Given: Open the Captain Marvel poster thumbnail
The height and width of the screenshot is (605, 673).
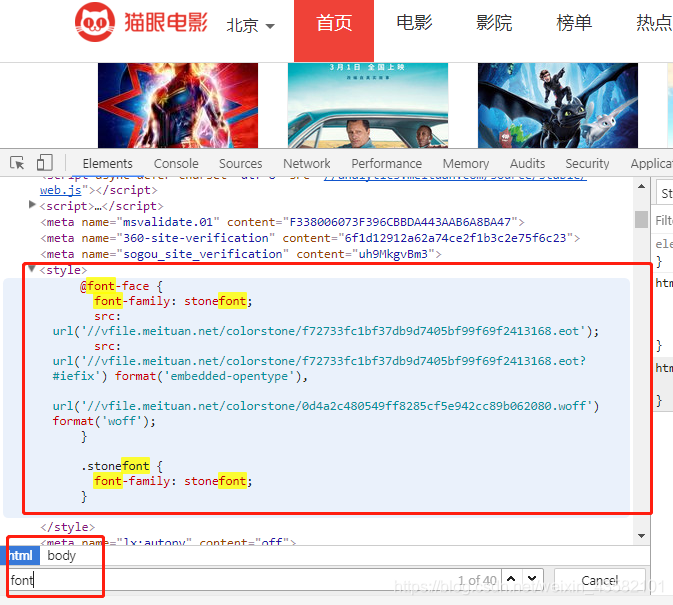Looking at the screenshot, I should (178, 106).
